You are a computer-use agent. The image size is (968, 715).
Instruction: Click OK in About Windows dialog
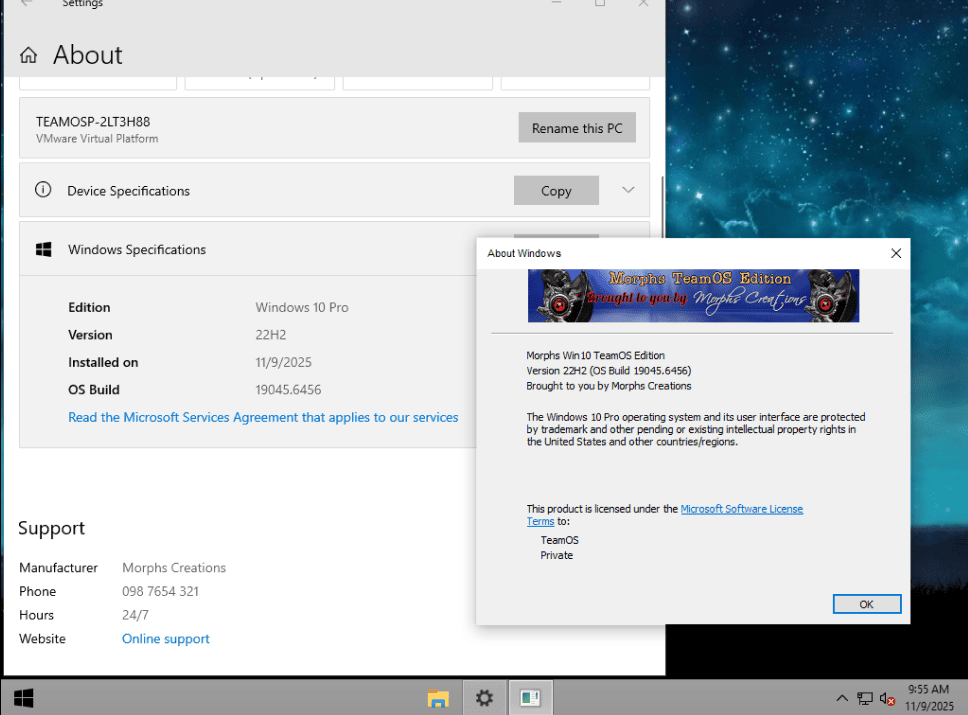866,604
